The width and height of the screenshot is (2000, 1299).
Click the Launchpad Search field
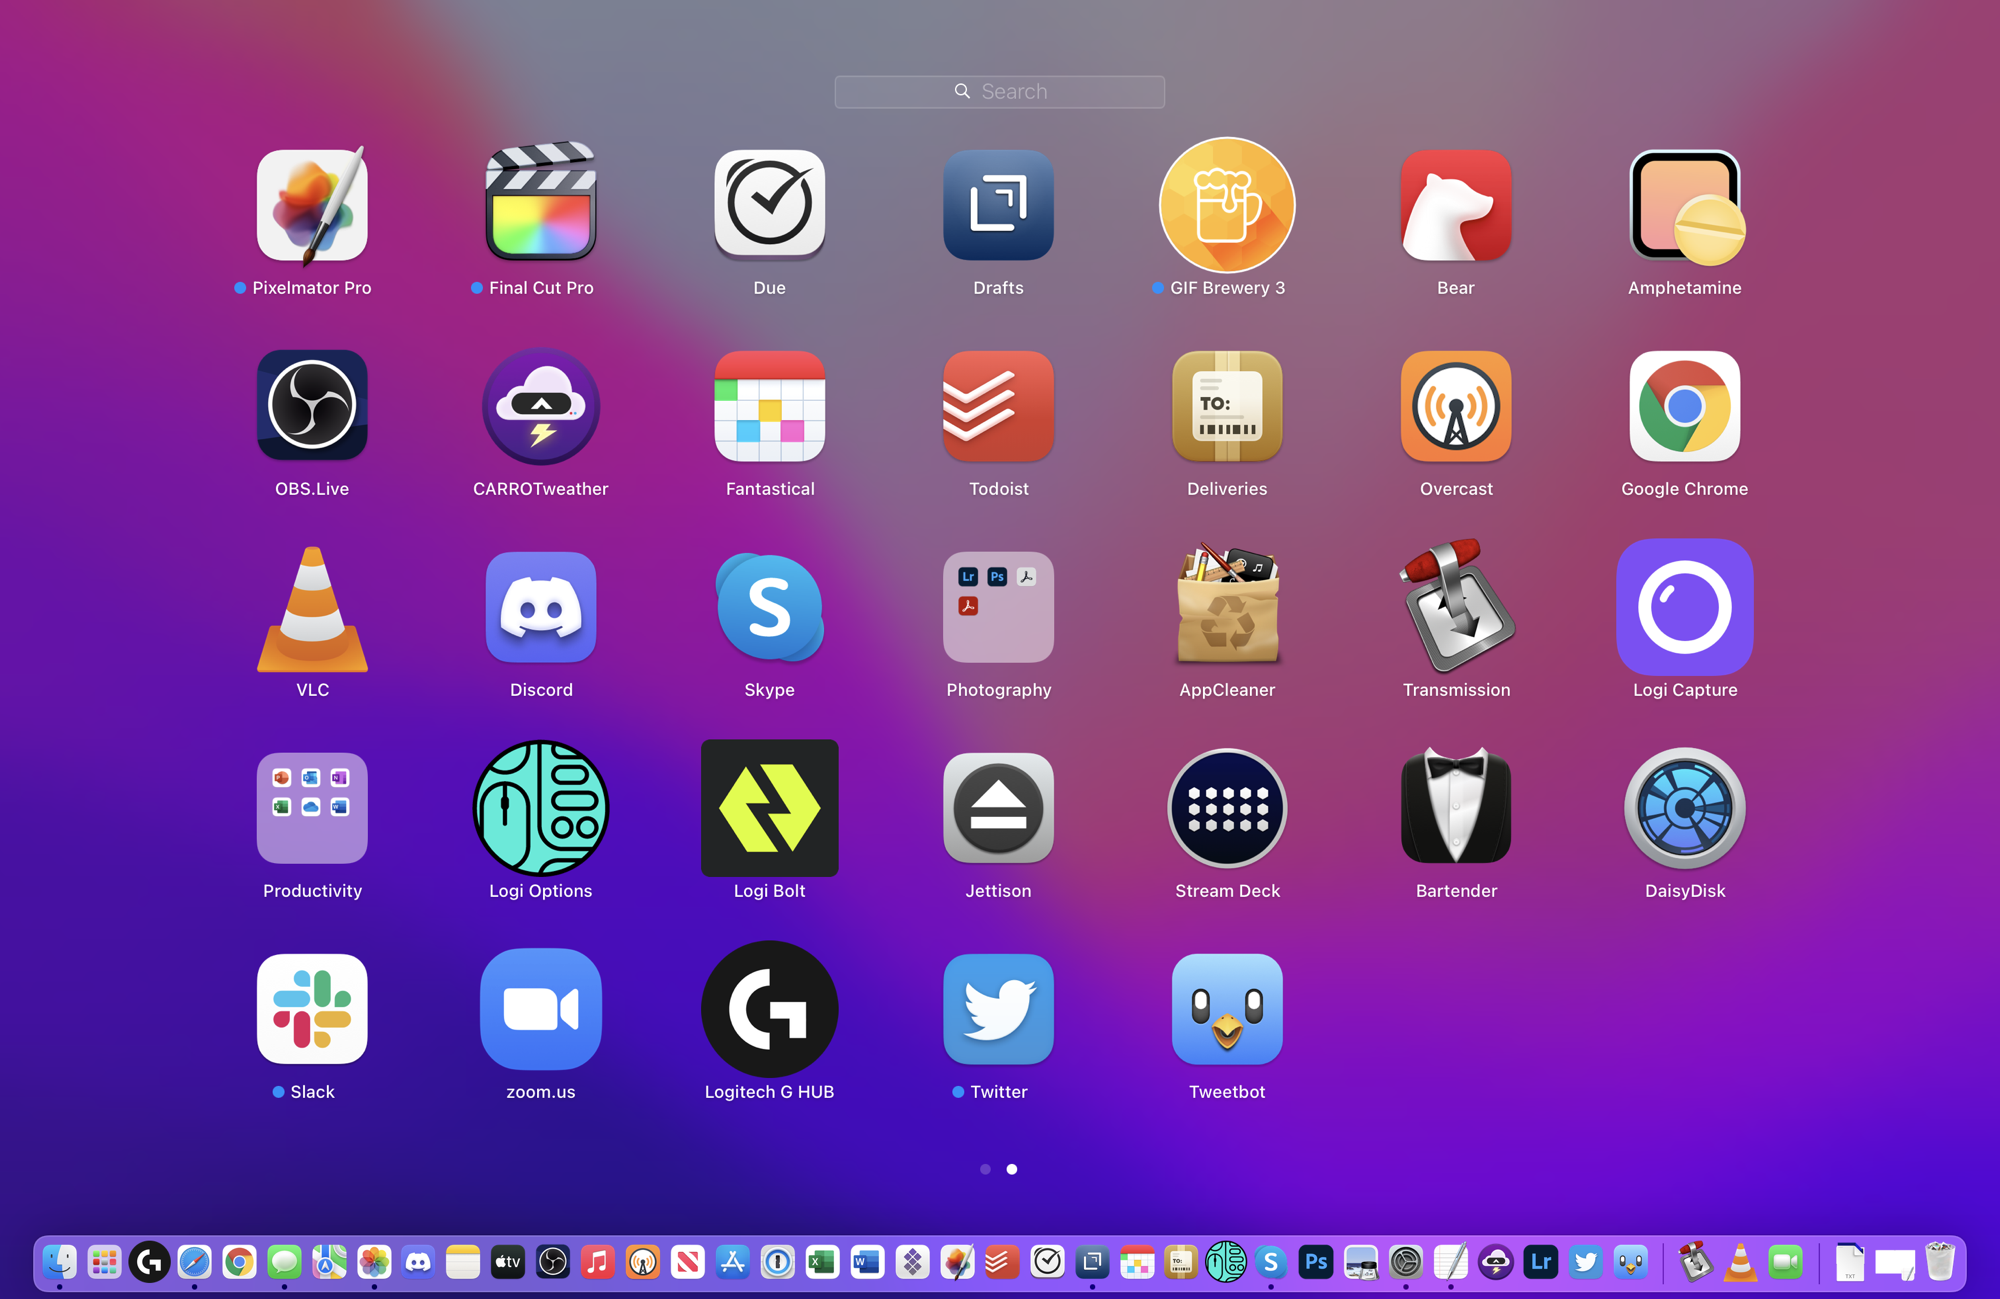(x=1000, y=92)
